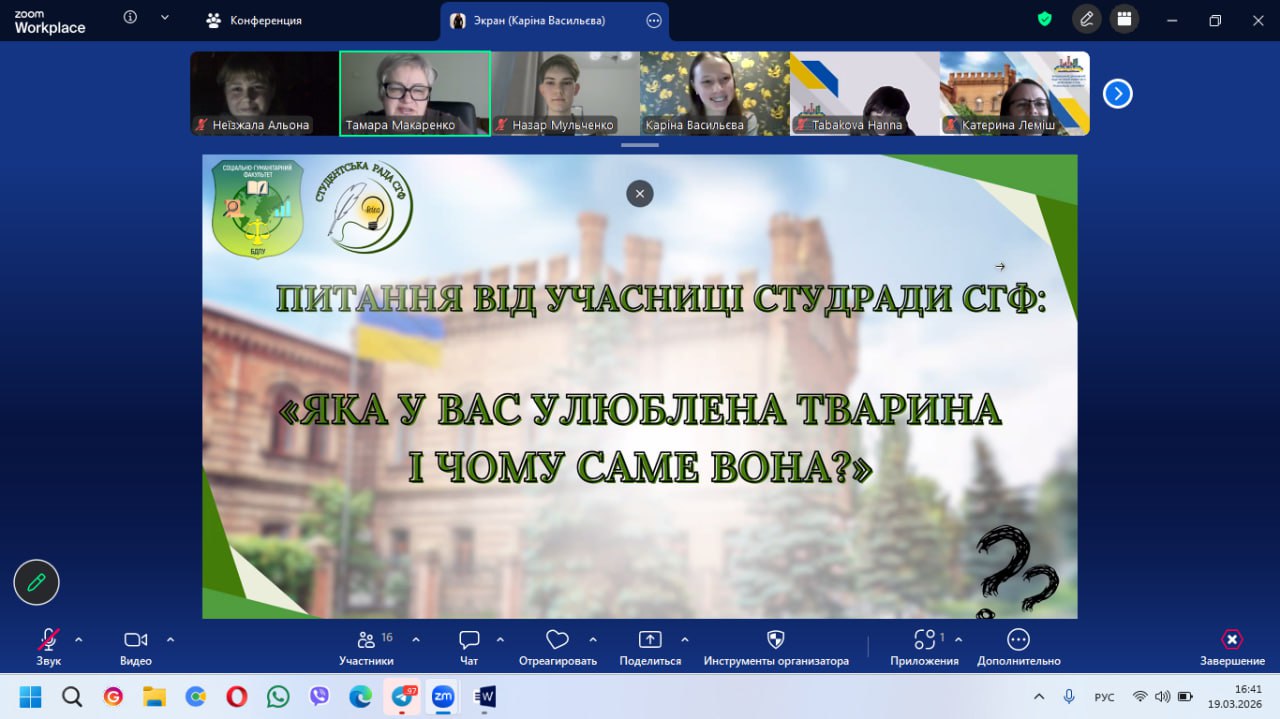The width and height of the screenshot is (1280, 719).
Task: Open Инструменты организатора shield icon
Action: (x=775, y=640)
